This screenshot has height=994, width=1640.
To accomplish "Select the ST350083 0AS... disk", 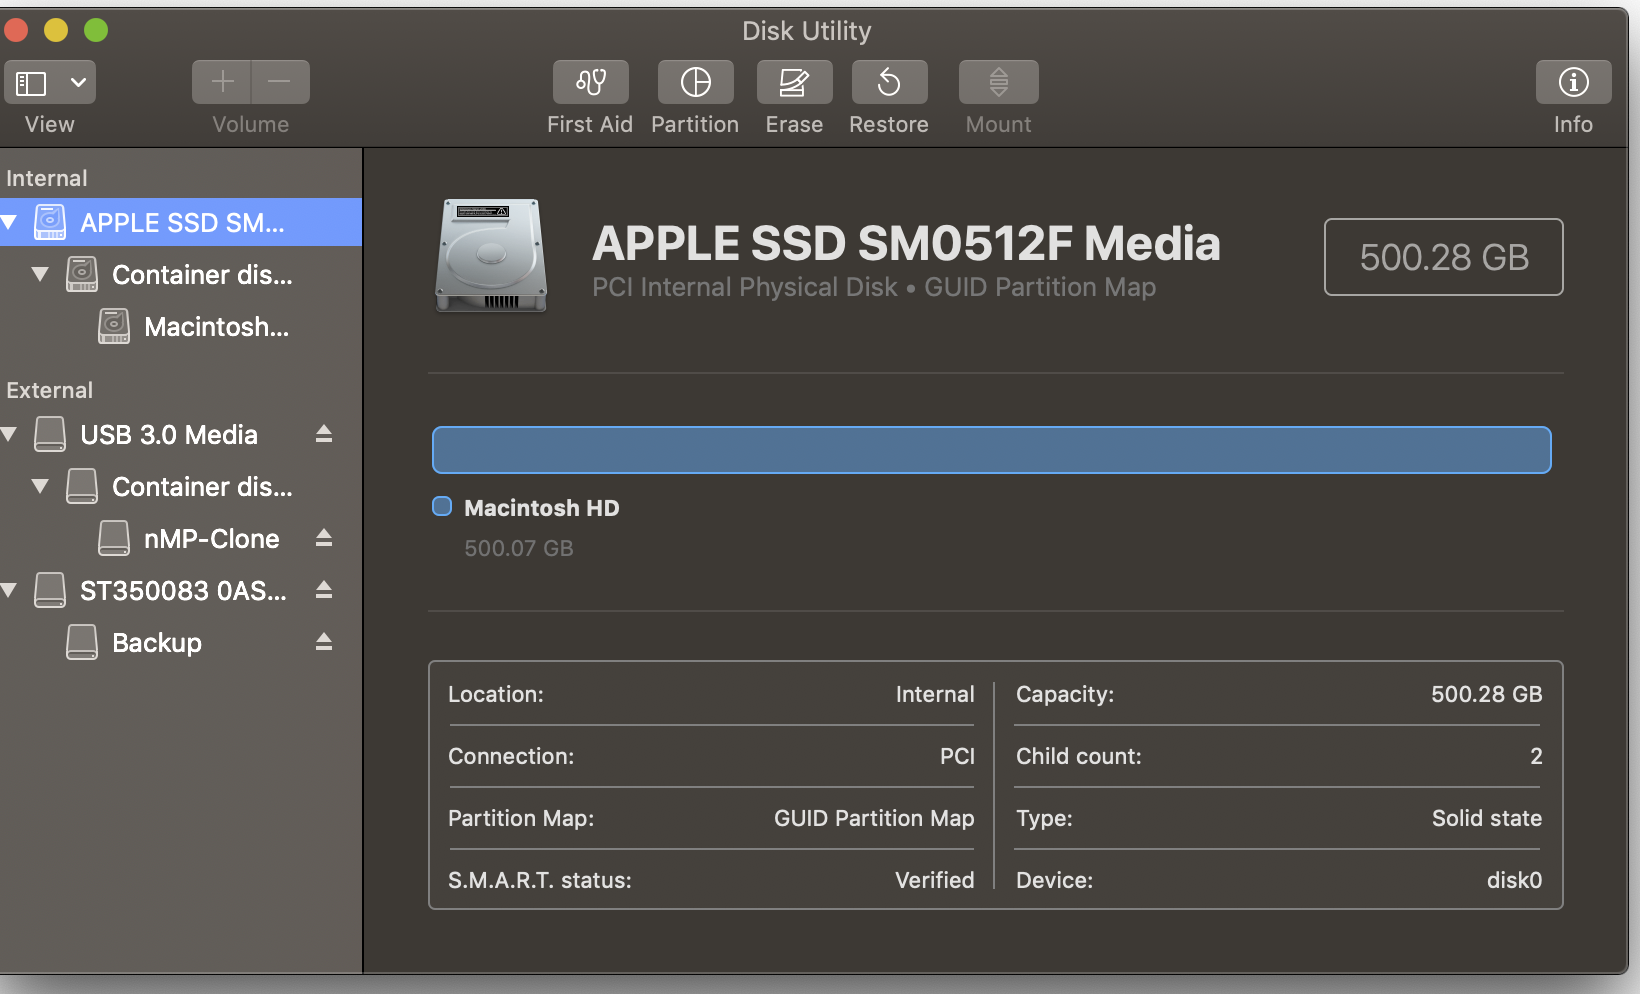I will [181, 590].
